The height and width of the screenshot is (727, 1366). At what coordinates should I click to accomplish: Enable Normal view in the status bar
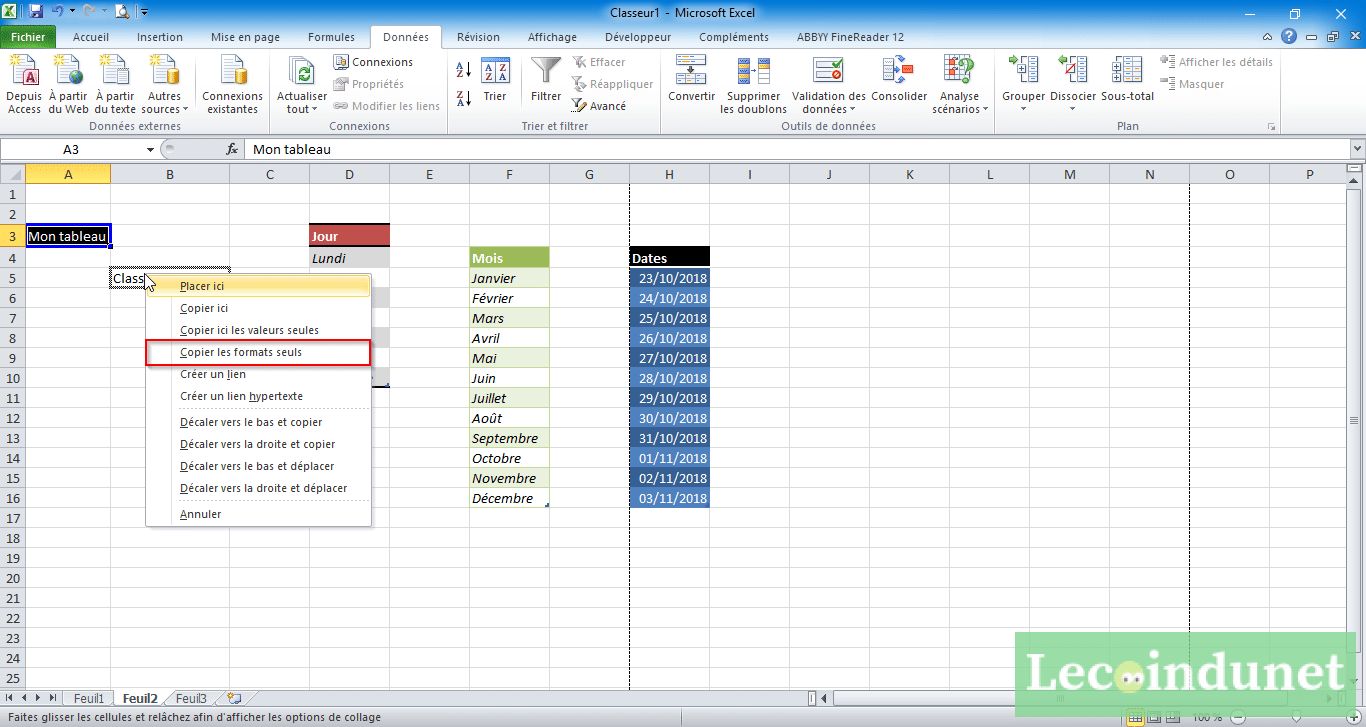(1135, 716)
